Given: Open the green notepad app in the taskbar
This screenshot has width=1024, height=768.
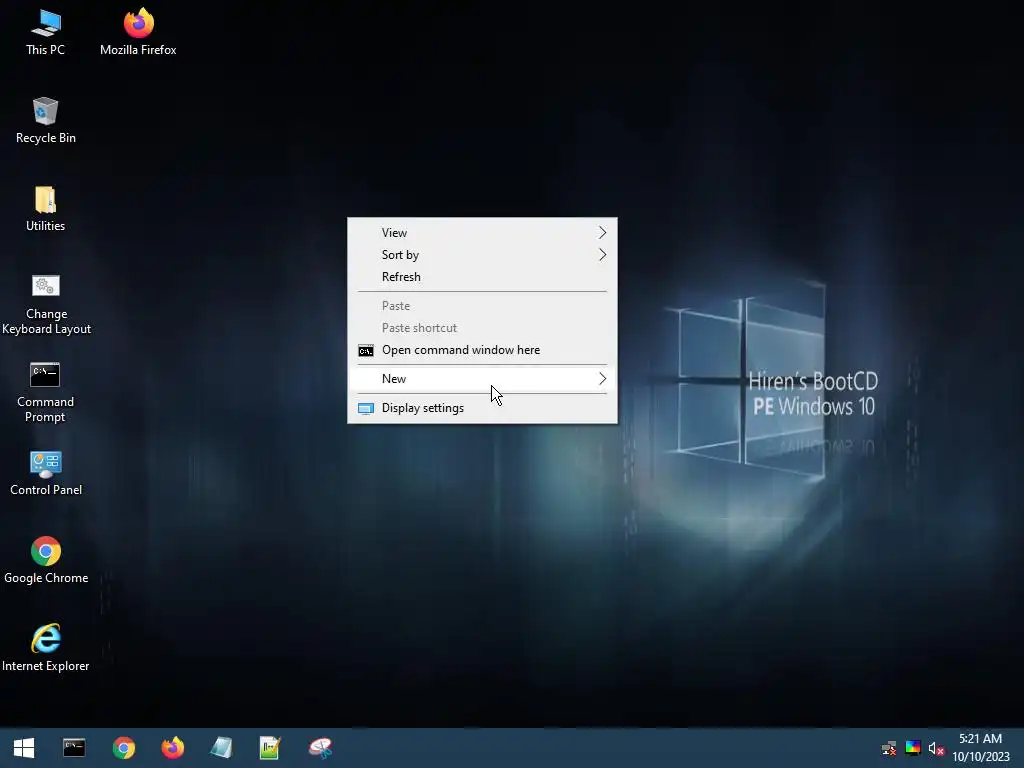Looking at the screenshot, I should [270, 748].
